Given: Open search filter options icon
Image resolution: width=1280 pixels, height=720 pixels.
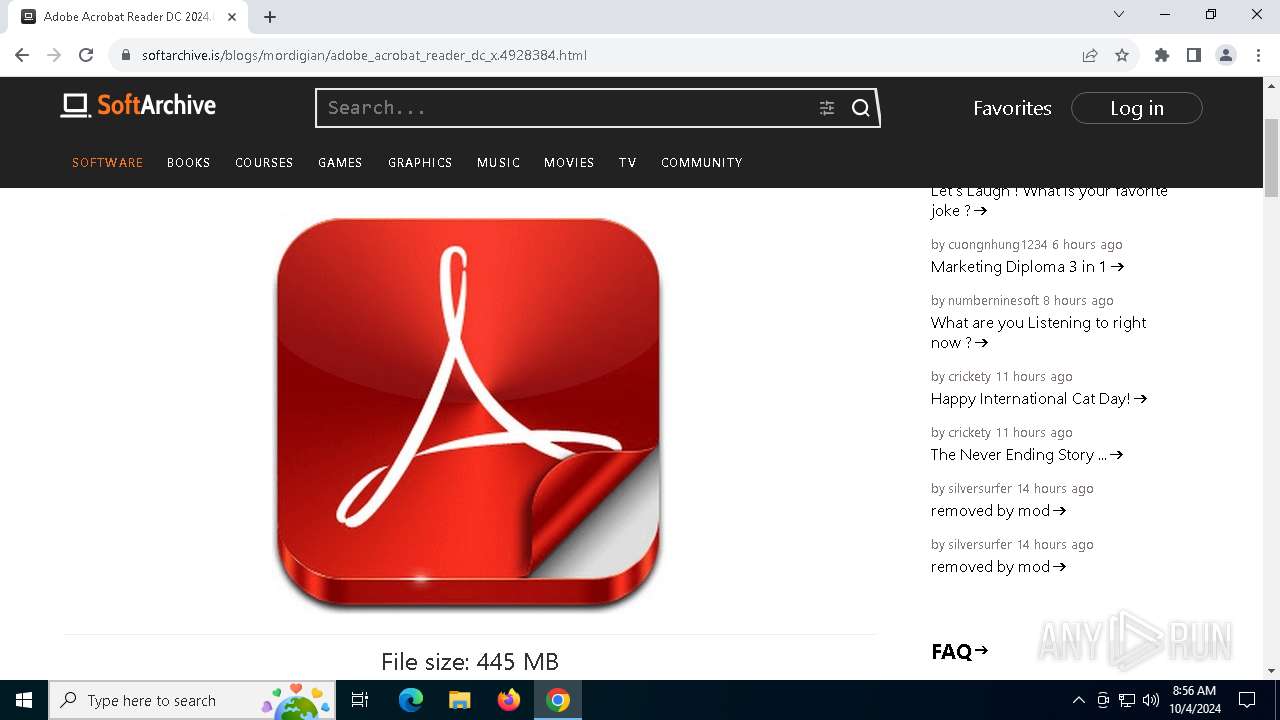Looking at the screenshot, I should (x=827, y=108).
